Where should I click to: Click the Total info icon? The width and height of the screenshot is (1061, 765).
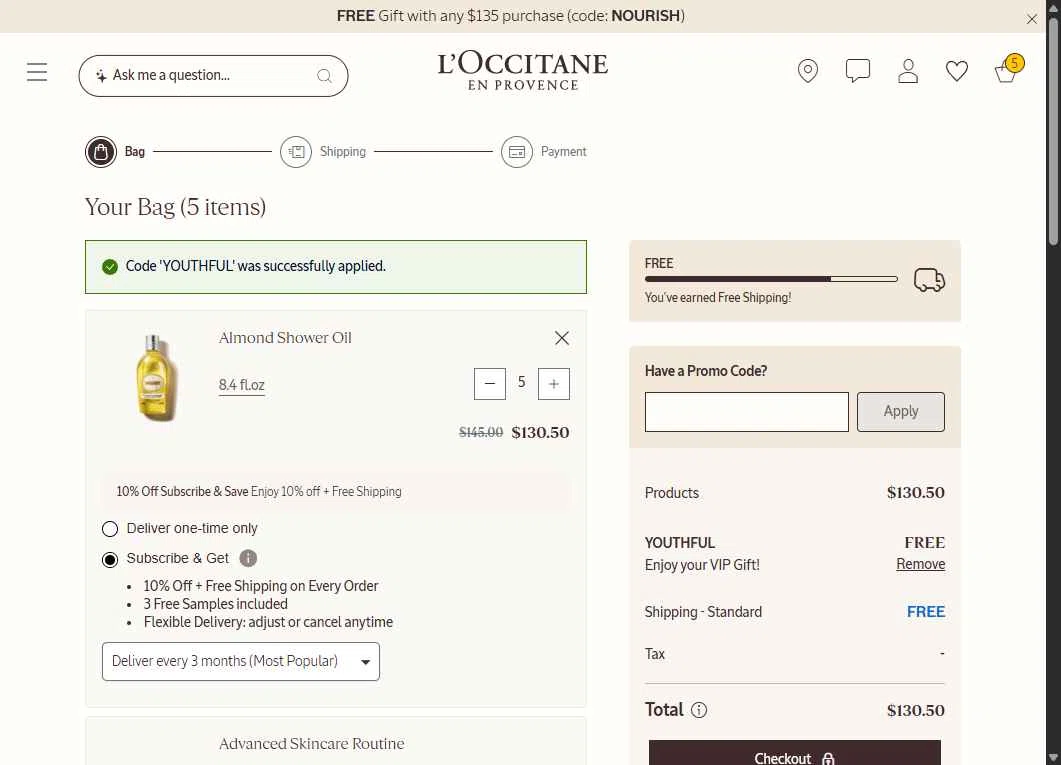click(x=699, y=710)
